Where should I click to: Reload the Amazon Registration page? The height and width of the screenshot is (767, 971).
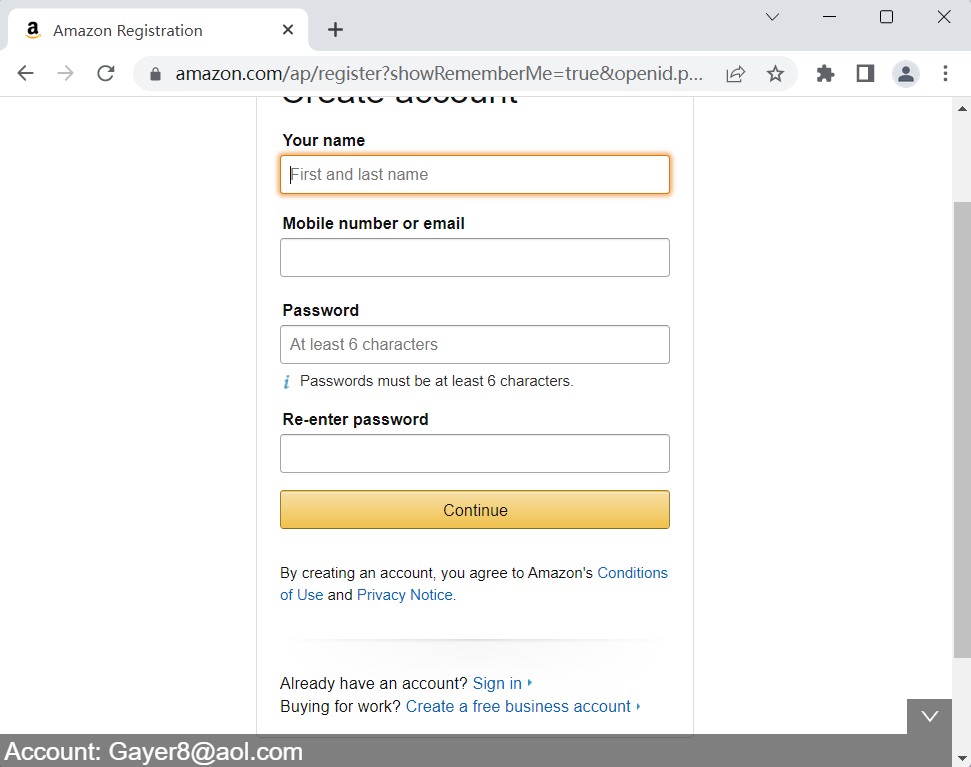pos(105,72)
